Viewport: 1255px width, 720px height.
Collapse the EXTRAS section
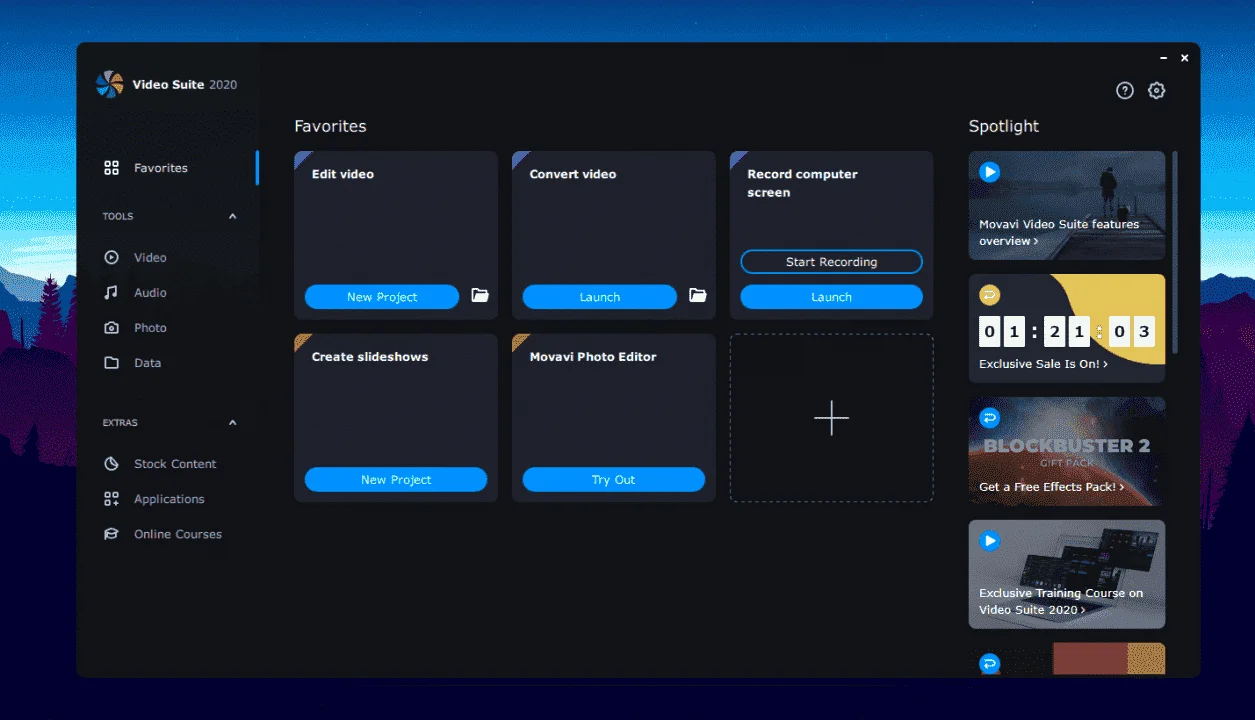(x=233, y=423)
